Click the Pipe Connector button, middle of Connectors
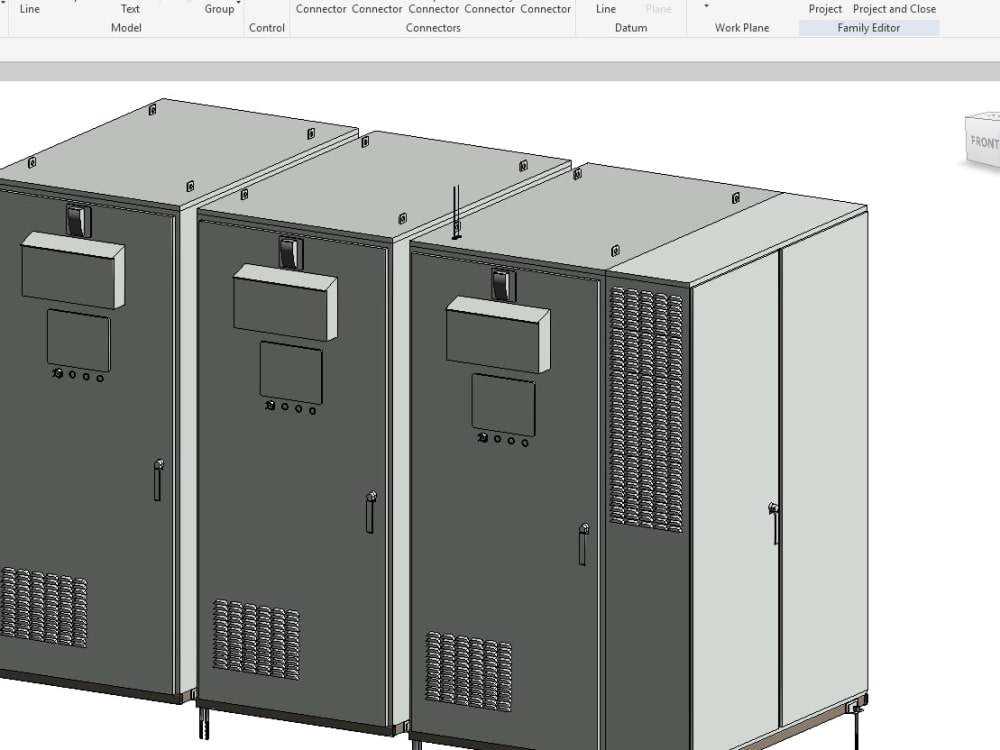Viewport: 1000px width, 750px height. pyautogui.click(x=434, y=8)
